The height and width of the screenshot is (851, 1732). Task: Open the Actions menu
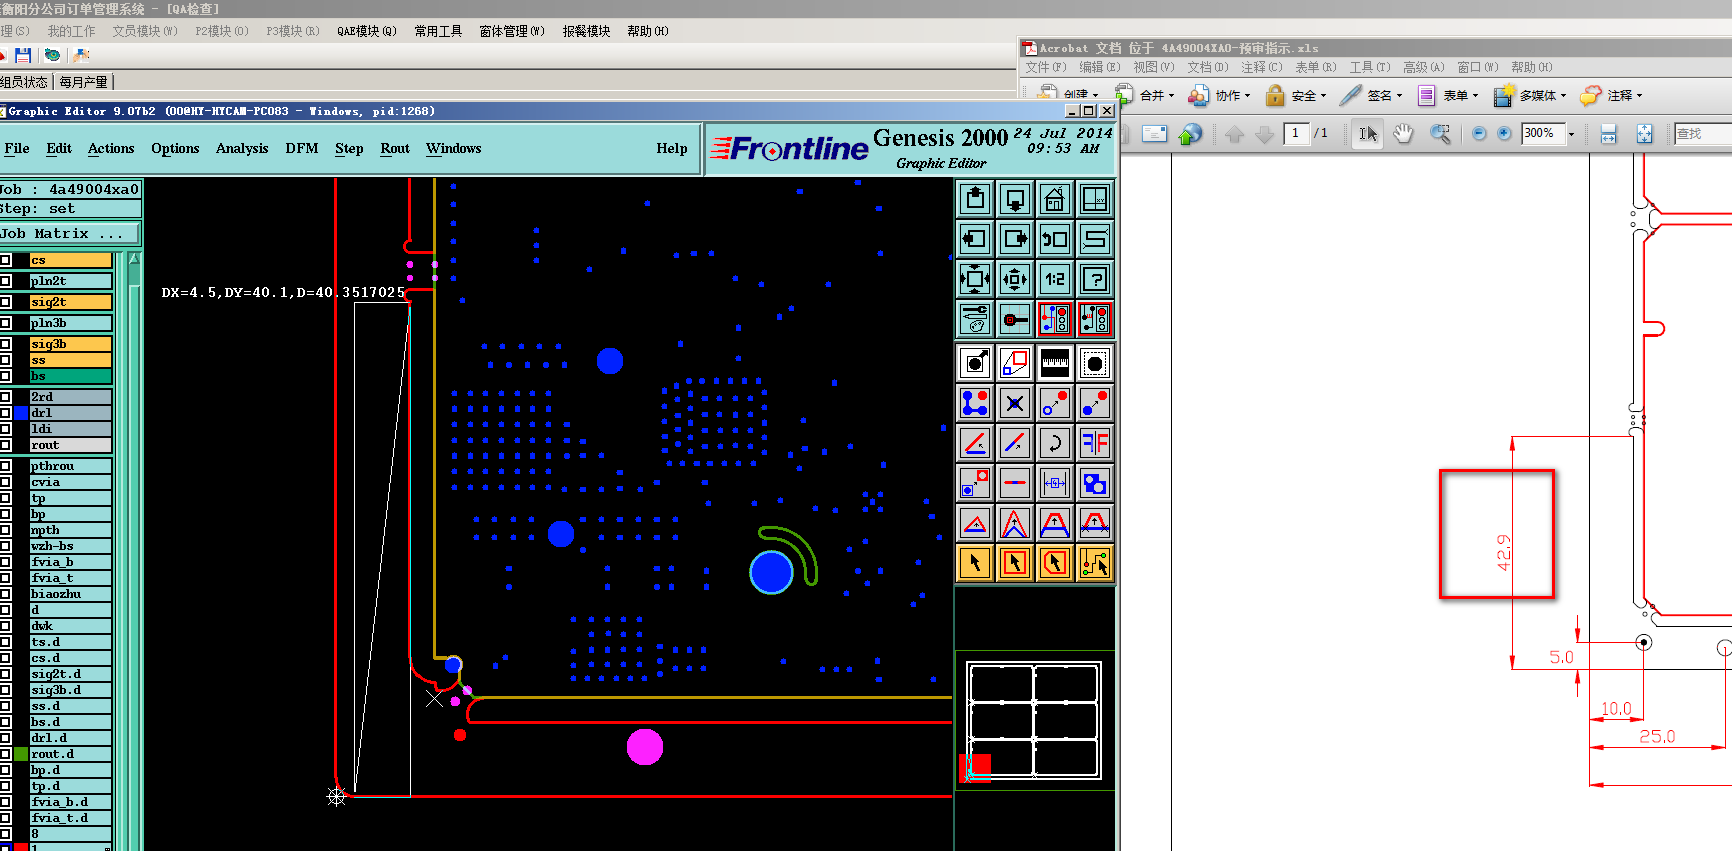111,148
